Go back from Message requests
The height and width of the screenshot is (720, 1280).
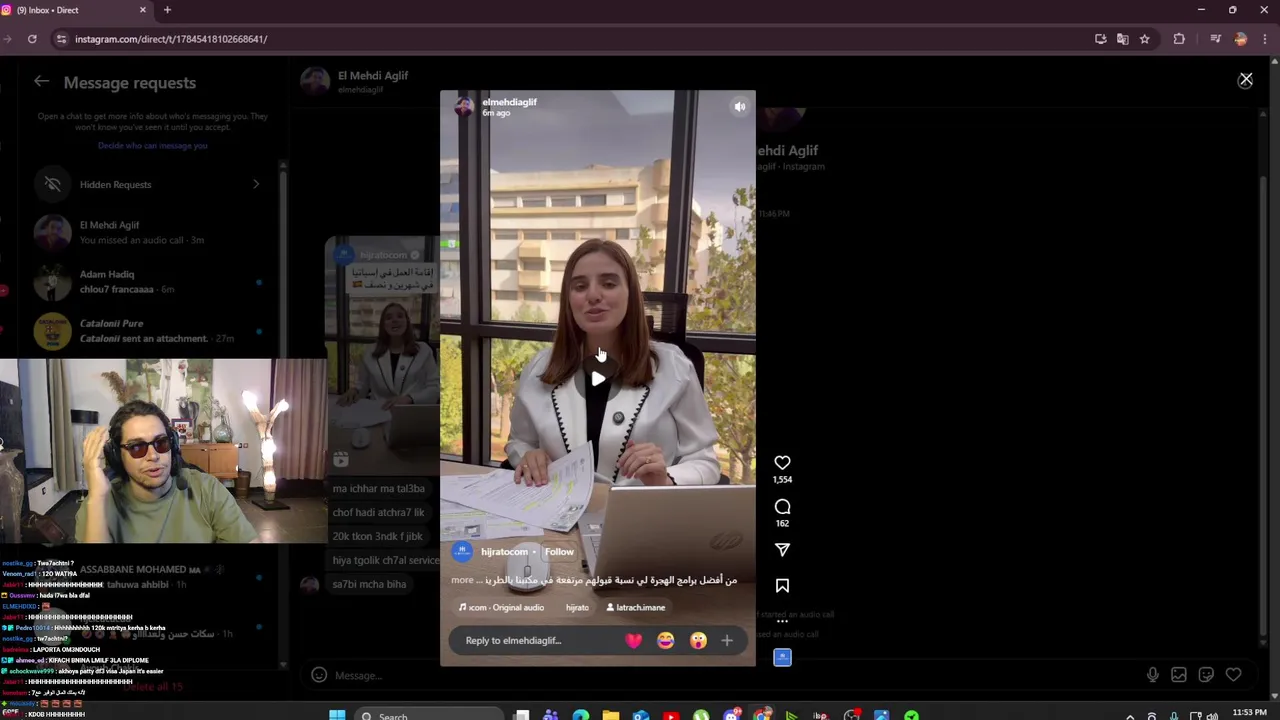[x=41, y=82]
